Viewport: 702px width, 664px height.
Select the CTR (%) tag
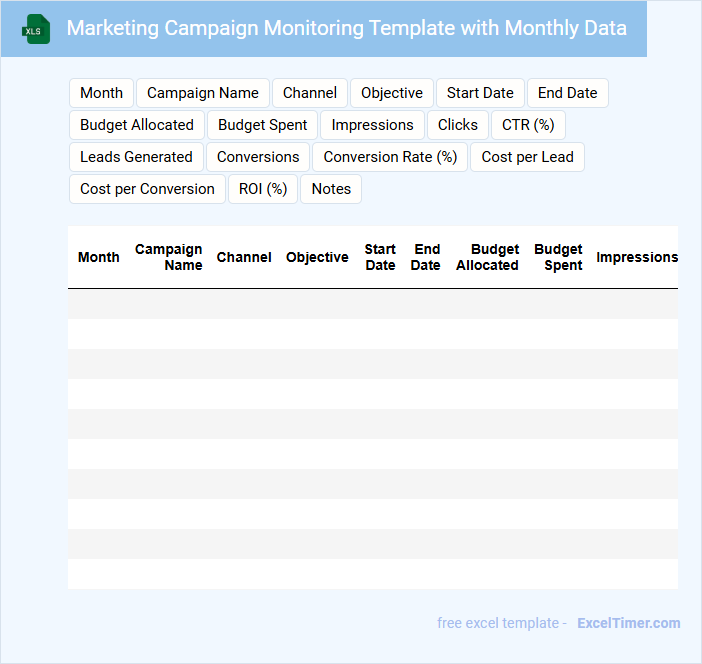point(529,125)
